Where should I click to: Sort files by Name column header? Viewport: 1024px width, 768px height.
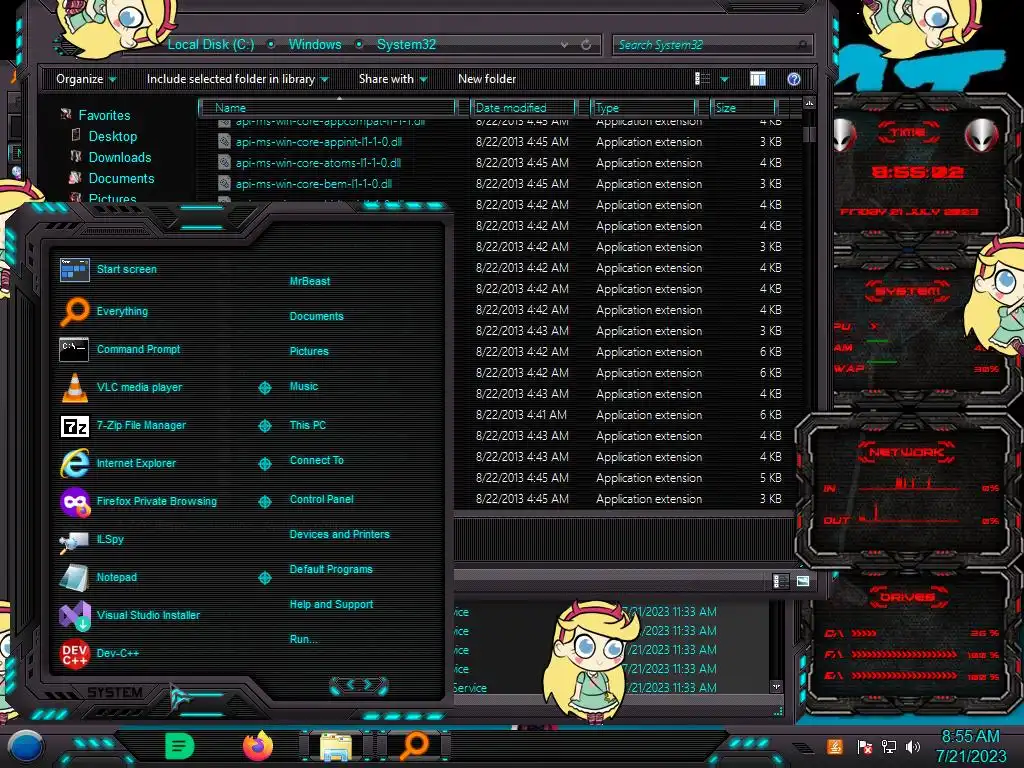point(327,108)
